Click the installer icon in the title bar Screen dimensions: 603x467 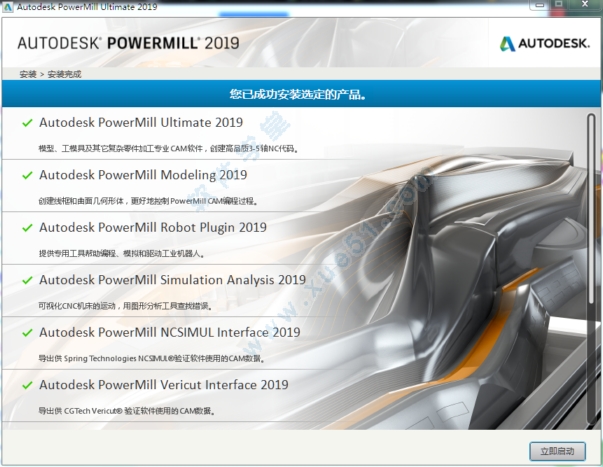9,7
